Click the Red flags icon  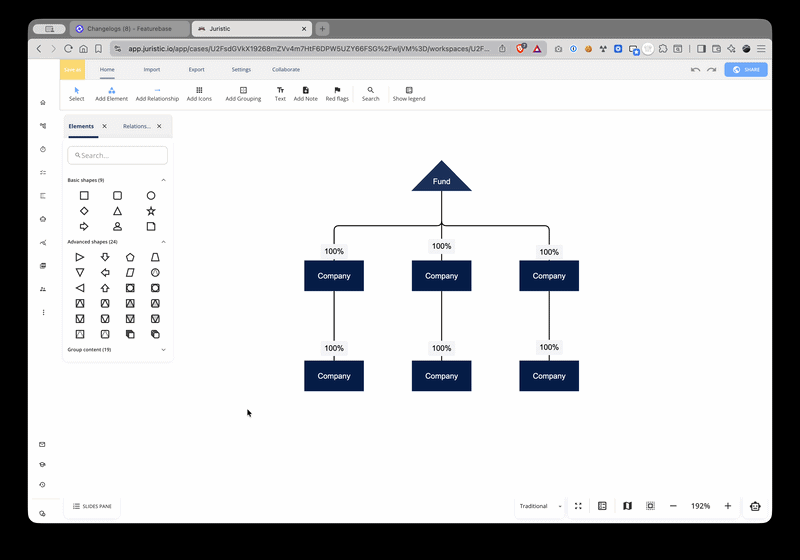click(x=337, y=93)
